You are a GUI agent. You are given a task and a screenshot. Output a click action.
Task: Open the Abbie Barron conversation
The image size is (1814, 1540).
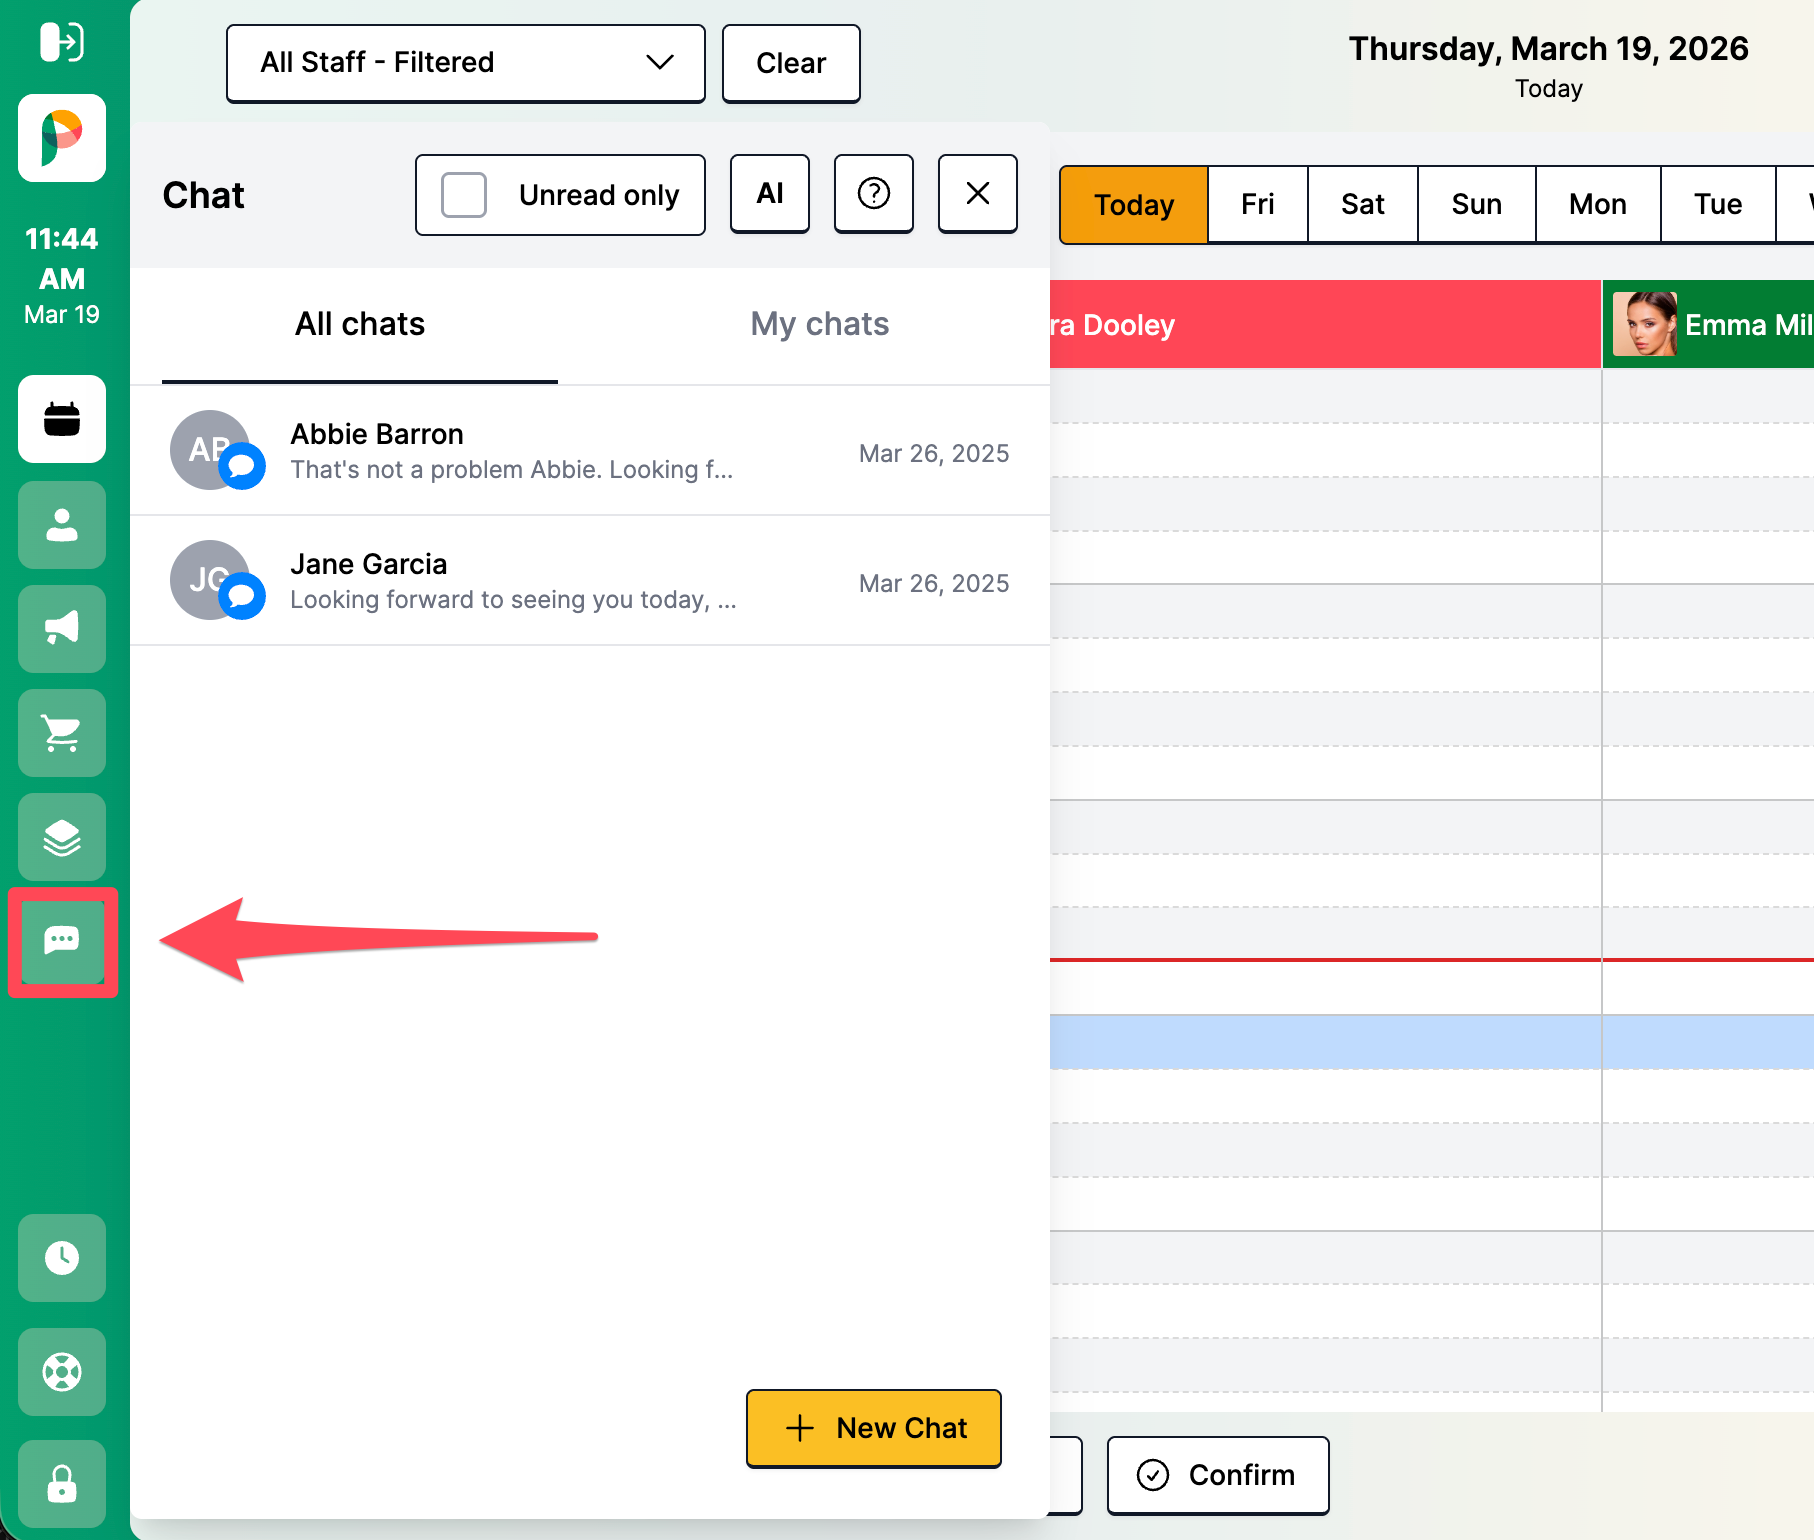[590, 451]
